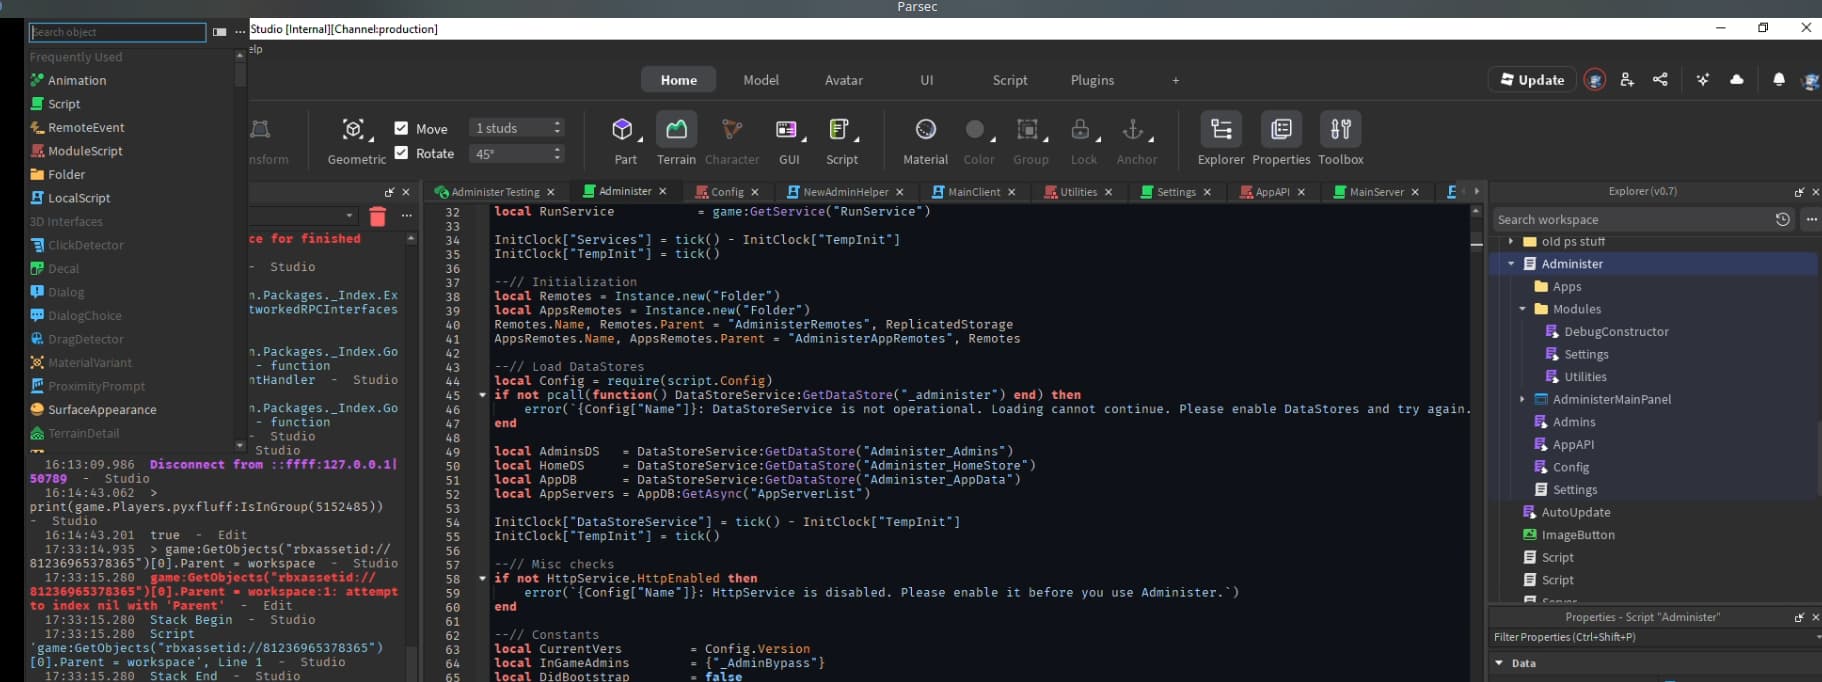Toggle the Move snapping checkbox

tap(401, 128)
